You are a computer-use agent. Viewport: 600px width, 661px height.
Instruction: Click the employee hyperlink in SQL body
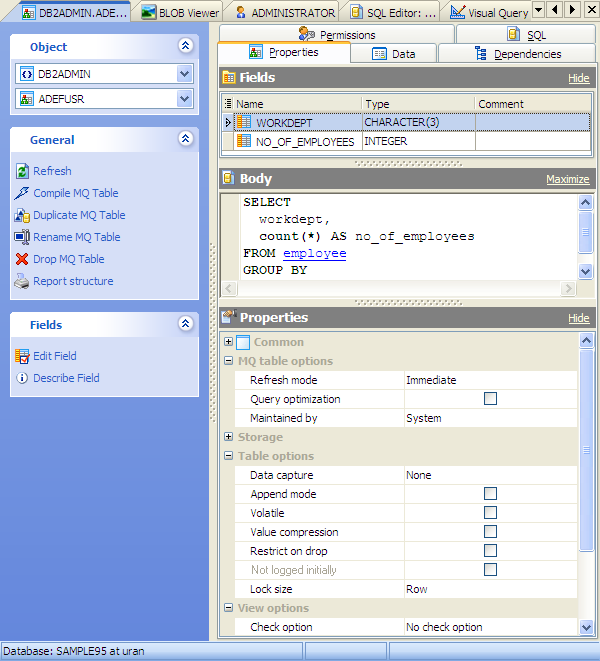(x=315, y=253)
